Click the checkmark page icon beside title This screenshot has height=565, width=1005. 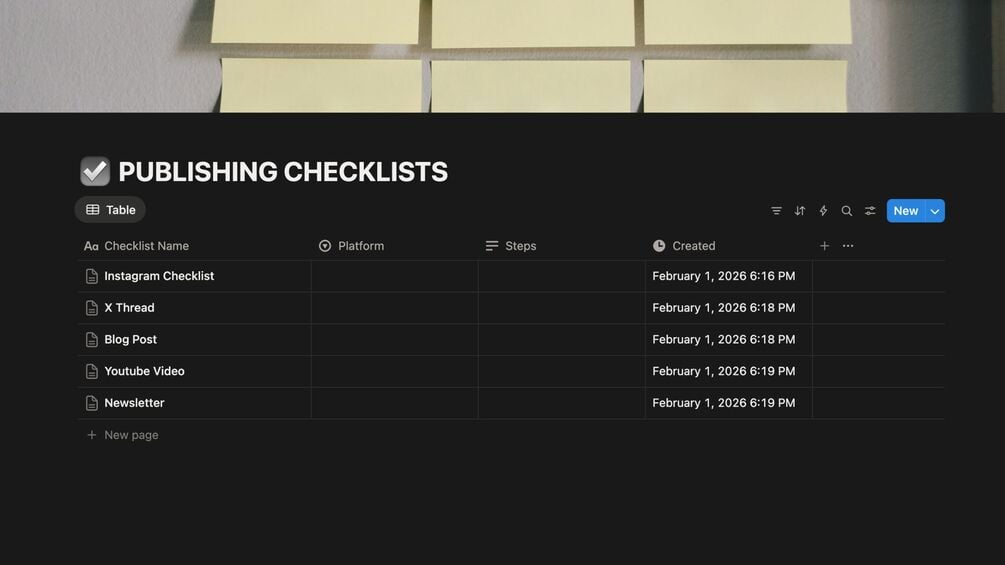95,171
